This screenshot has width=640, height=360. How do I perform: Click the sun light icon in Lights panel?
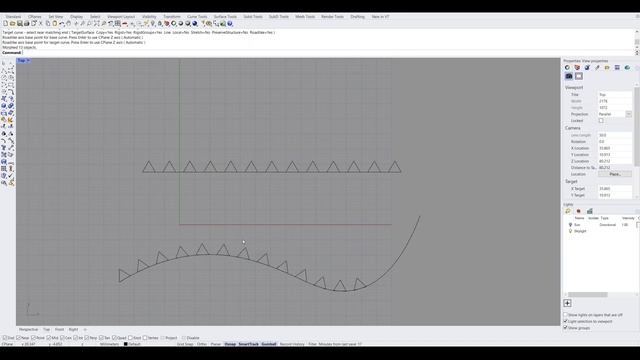pos(568,211)
